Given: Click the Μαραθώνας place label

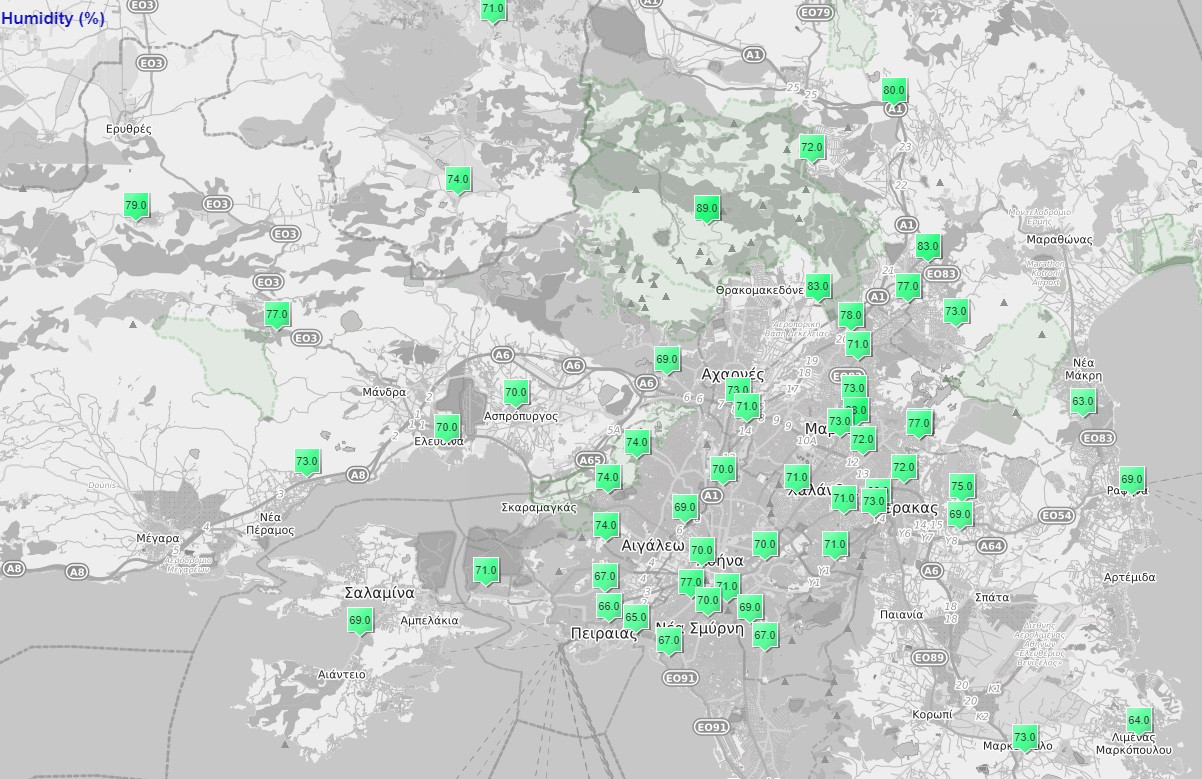Looking at the screenshot, I should click(1059, 240).
